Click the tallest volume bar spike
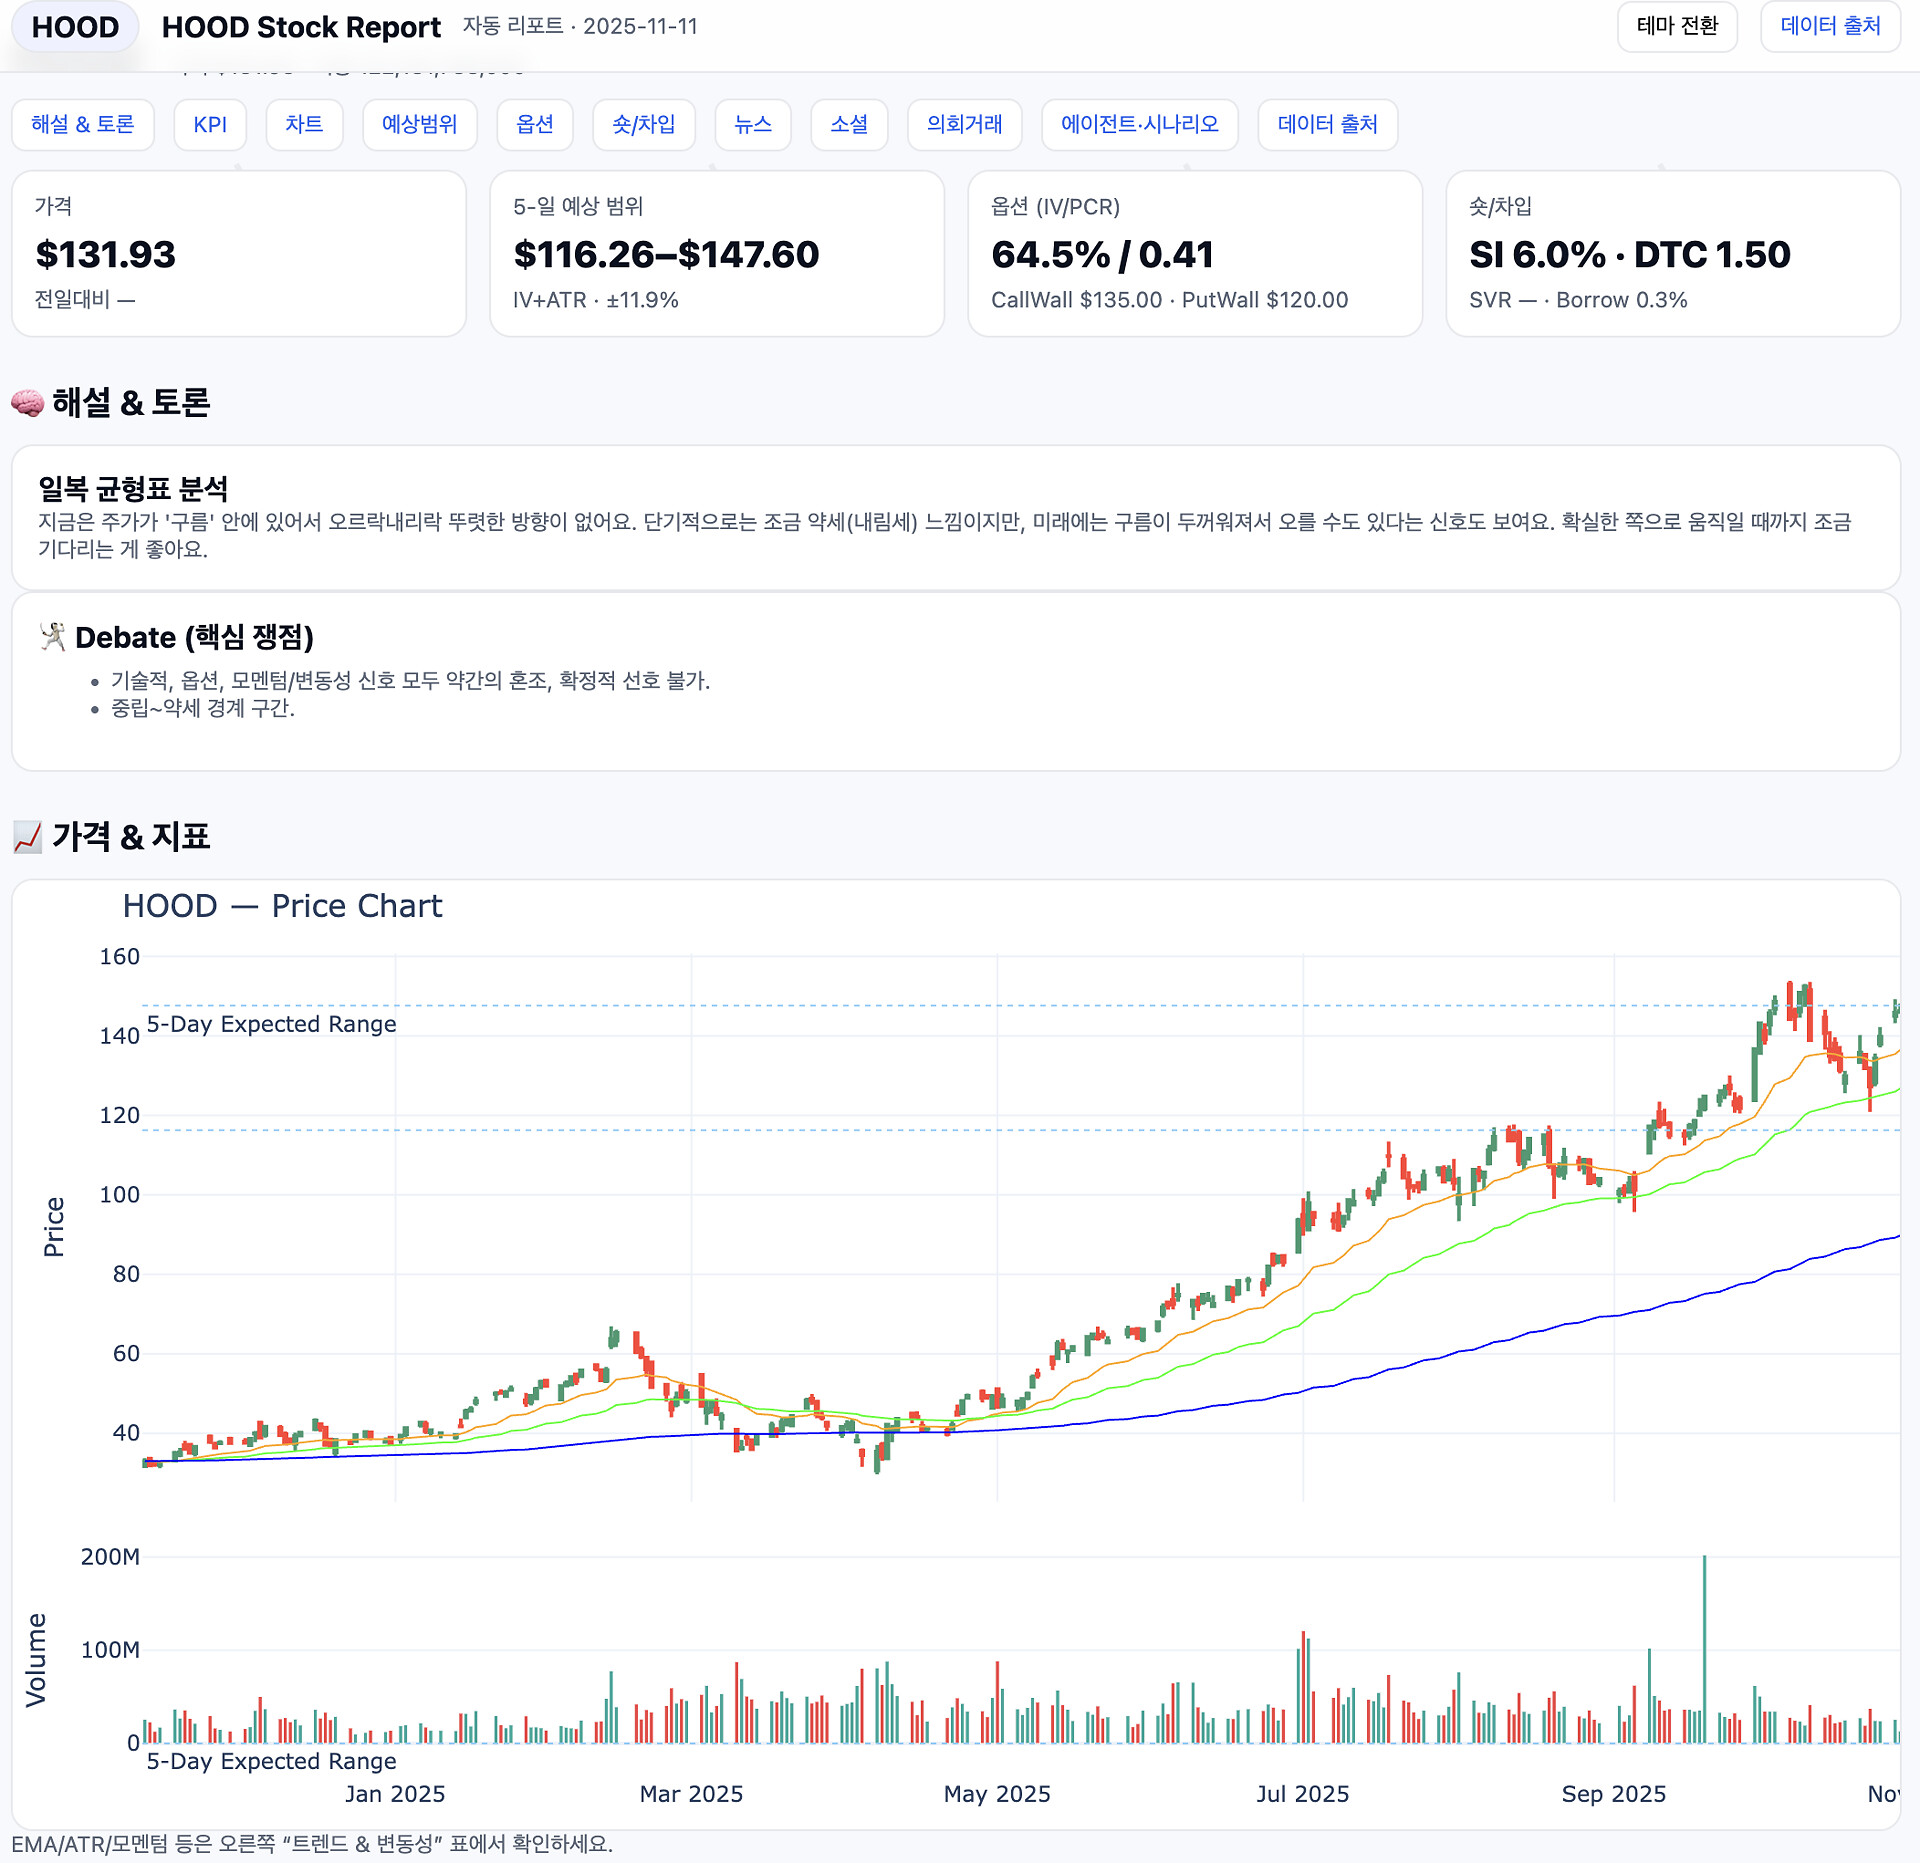The width and height of the screenshot is (1920, 1863). [x=1704, y=1650]
